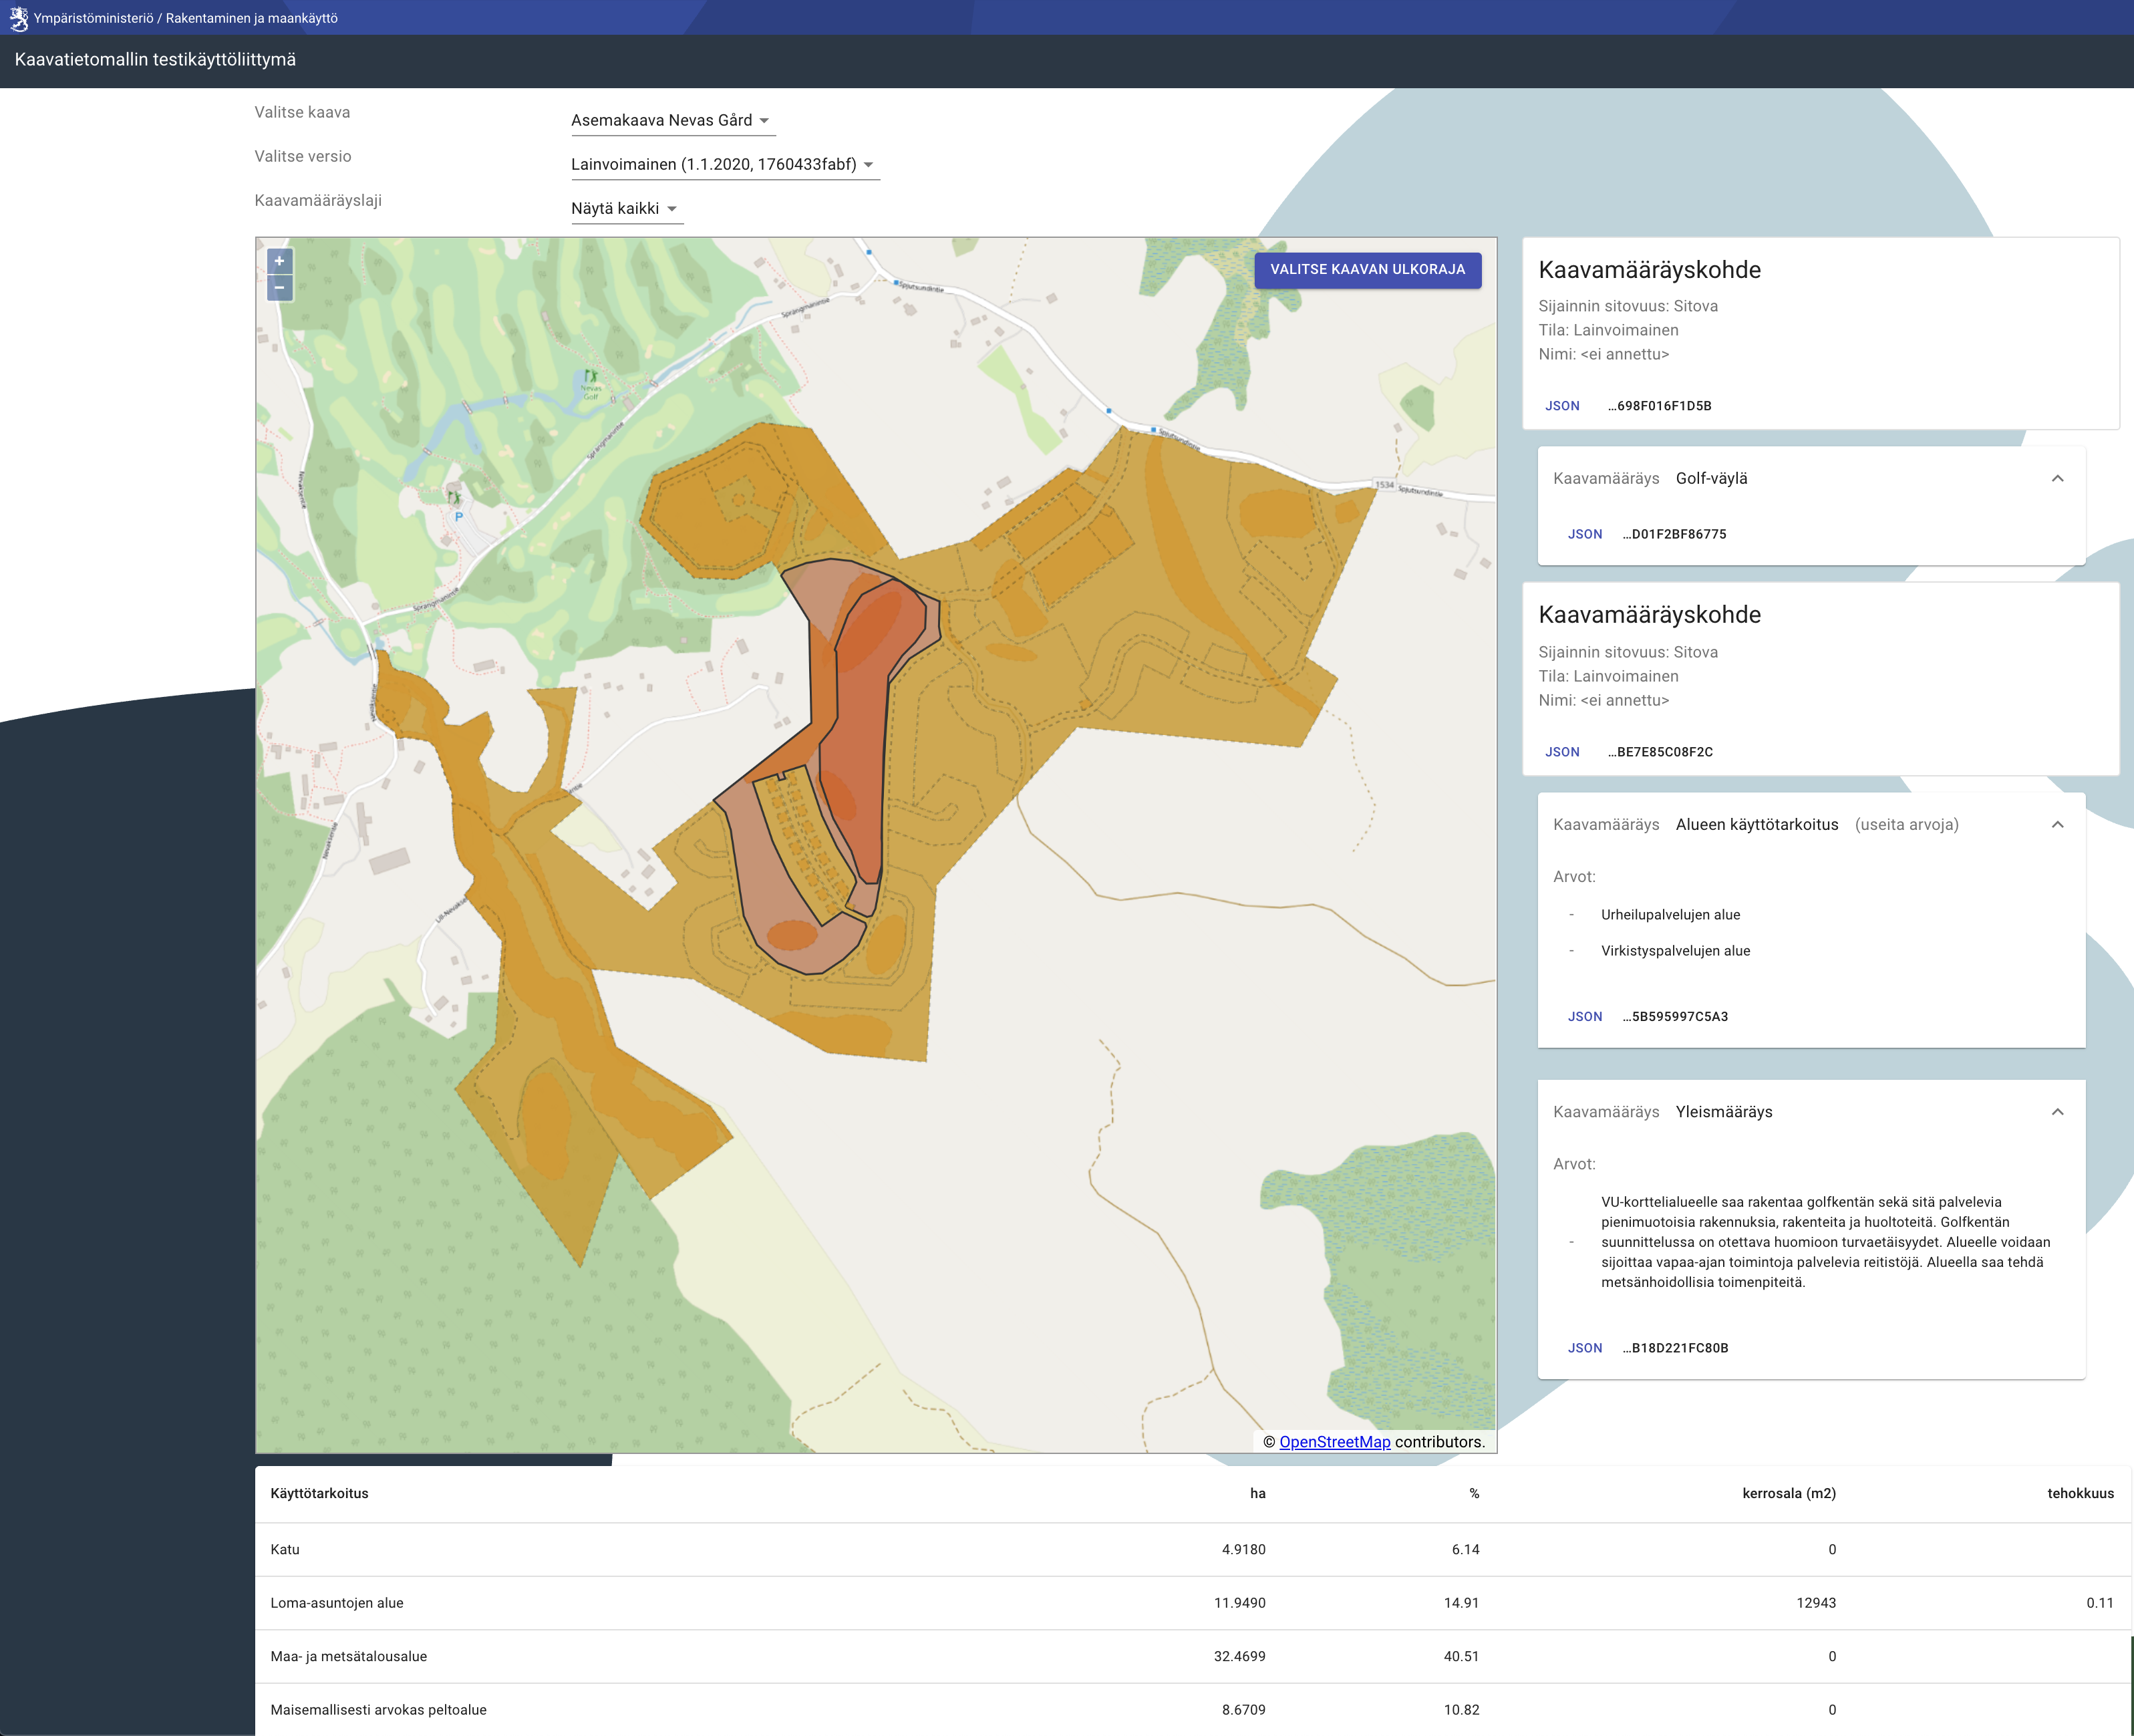Click the 0.11 tehokkuus value
Screen dimensions: 2134x1736
(2100, 1603)
